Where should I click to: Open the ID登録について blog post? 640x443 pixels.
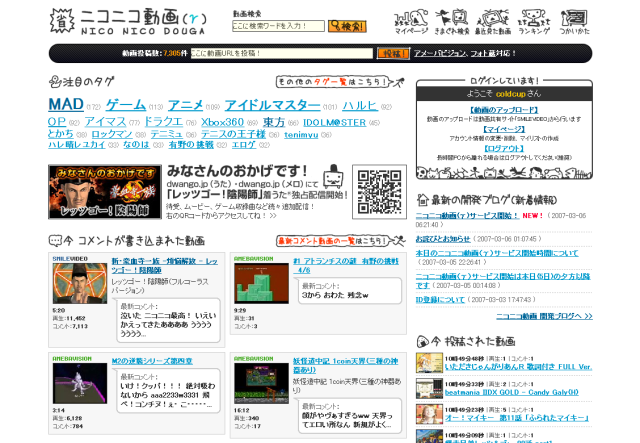440,300
